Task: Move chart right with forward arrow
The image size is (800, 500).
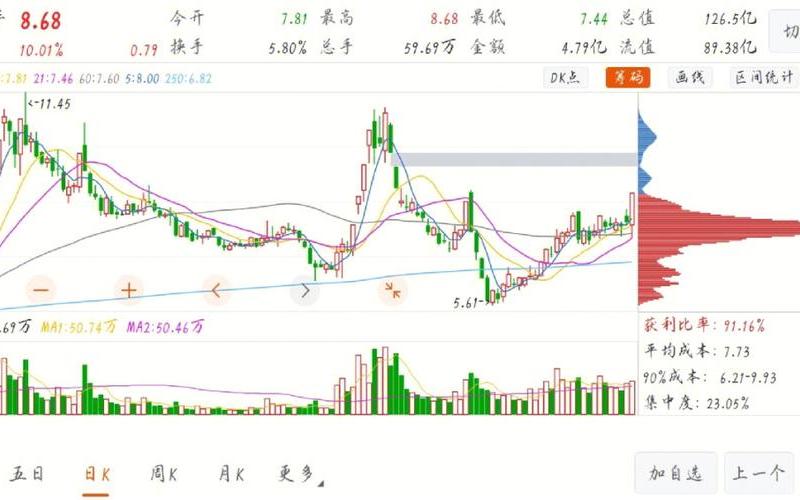Action: point(305,291)
